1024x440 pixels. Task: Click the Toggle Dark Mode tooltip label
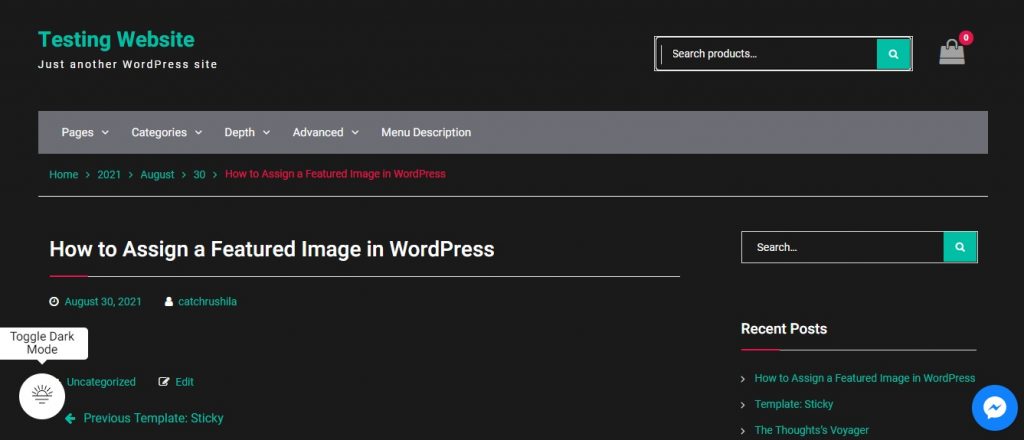point(42,343)
